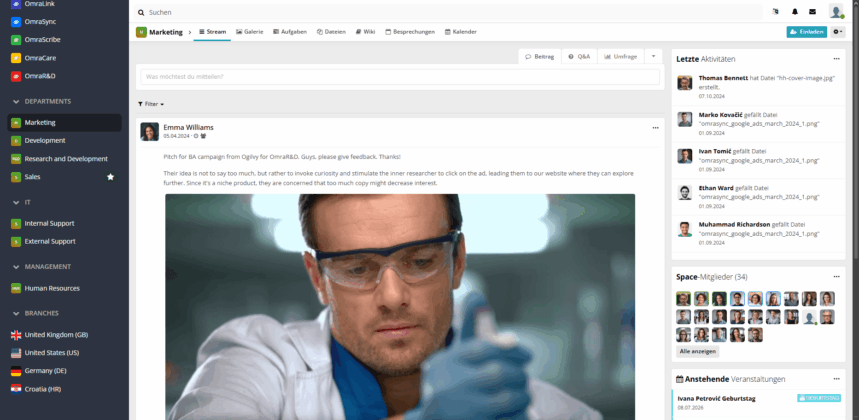Open the user account avatar menu
This screenshot has width=859, height=420.
[836, 11]
